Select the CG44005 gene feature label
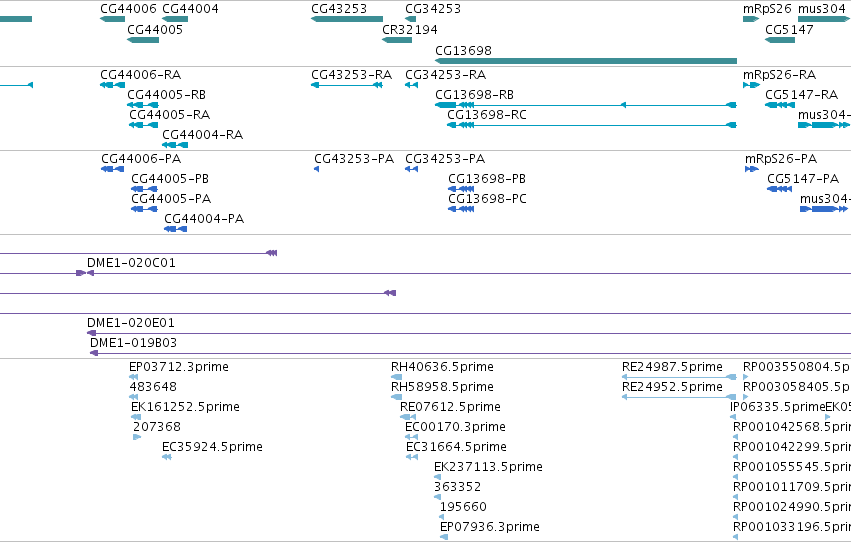The height and width of the screenshot is (542, 851). (155, 29)
